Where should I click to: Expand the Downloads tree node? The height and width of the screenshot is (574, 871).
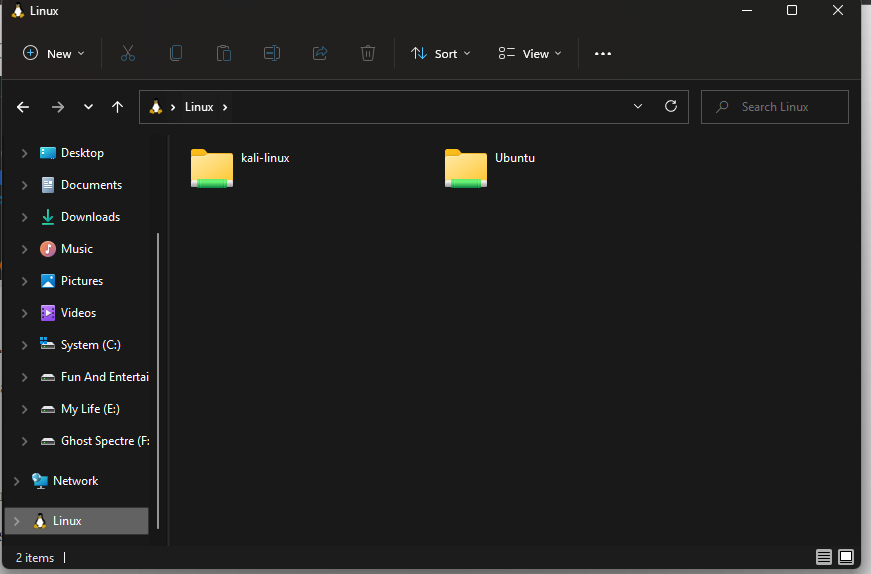click(x=24, y=217)
